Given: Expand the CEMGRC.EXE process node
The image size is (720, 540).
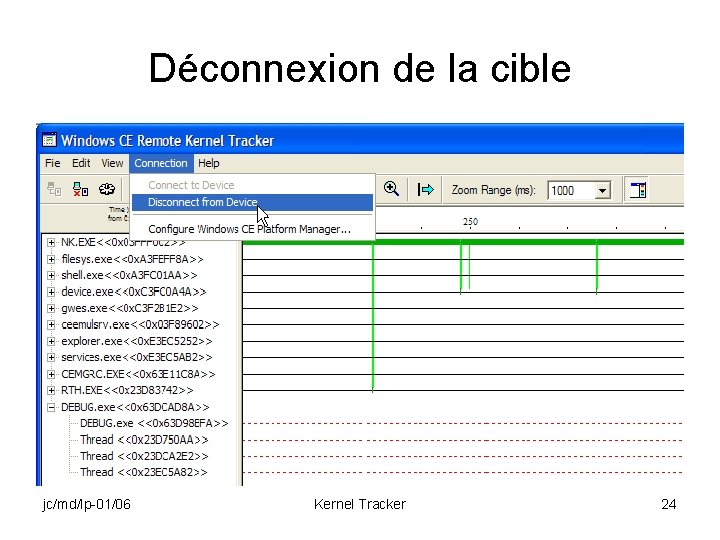Looking at the screenshot, I should (x=51, y=374).
